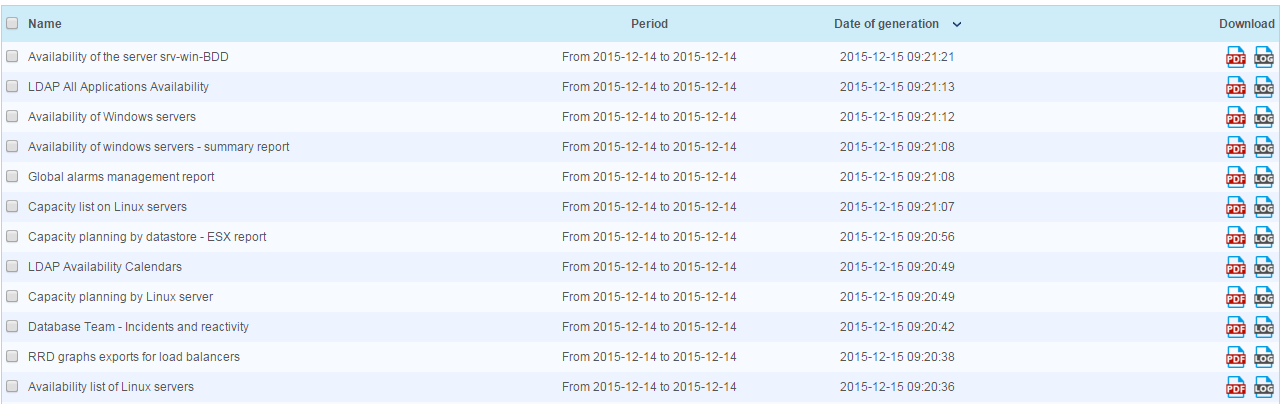
Task: Download LOG for LDAP All Applications Availability
Action: tap(1264, 88)
